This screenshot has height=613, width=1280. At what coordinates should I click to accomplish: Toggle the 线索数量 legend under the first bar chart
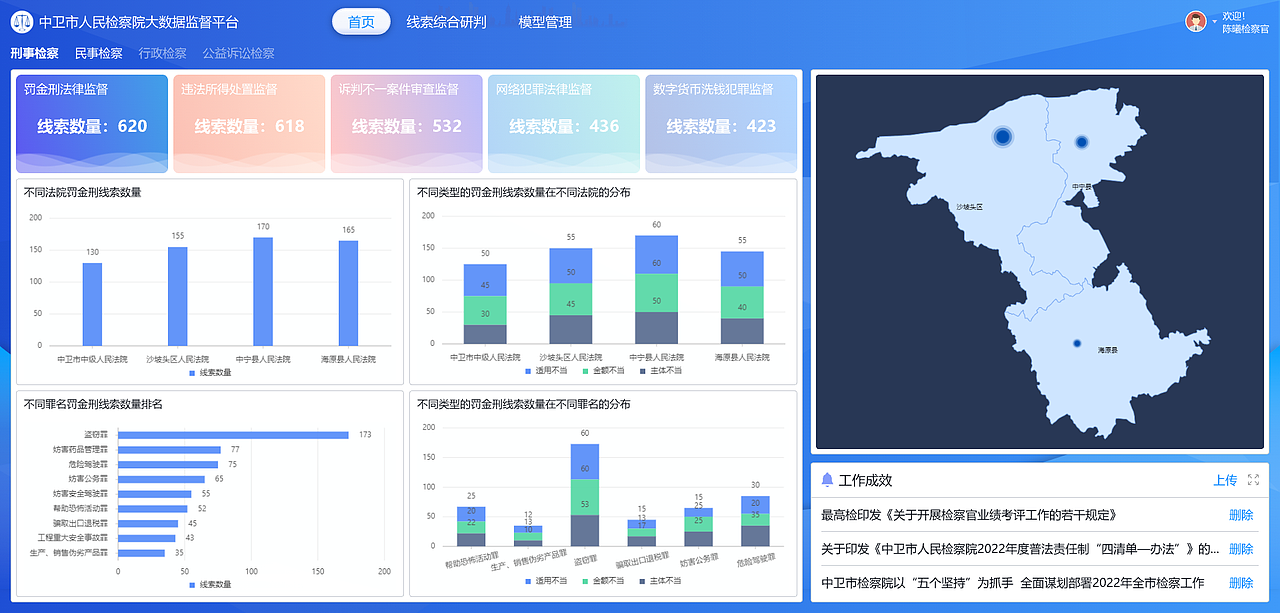(210, 374)
